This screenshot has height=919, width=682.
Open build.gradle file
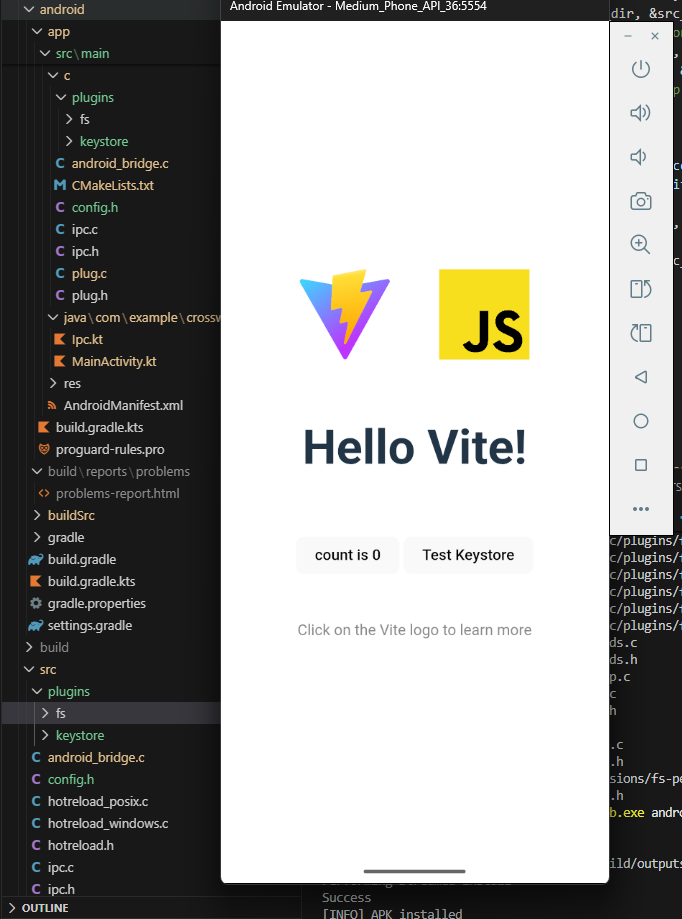click(81, 559)
